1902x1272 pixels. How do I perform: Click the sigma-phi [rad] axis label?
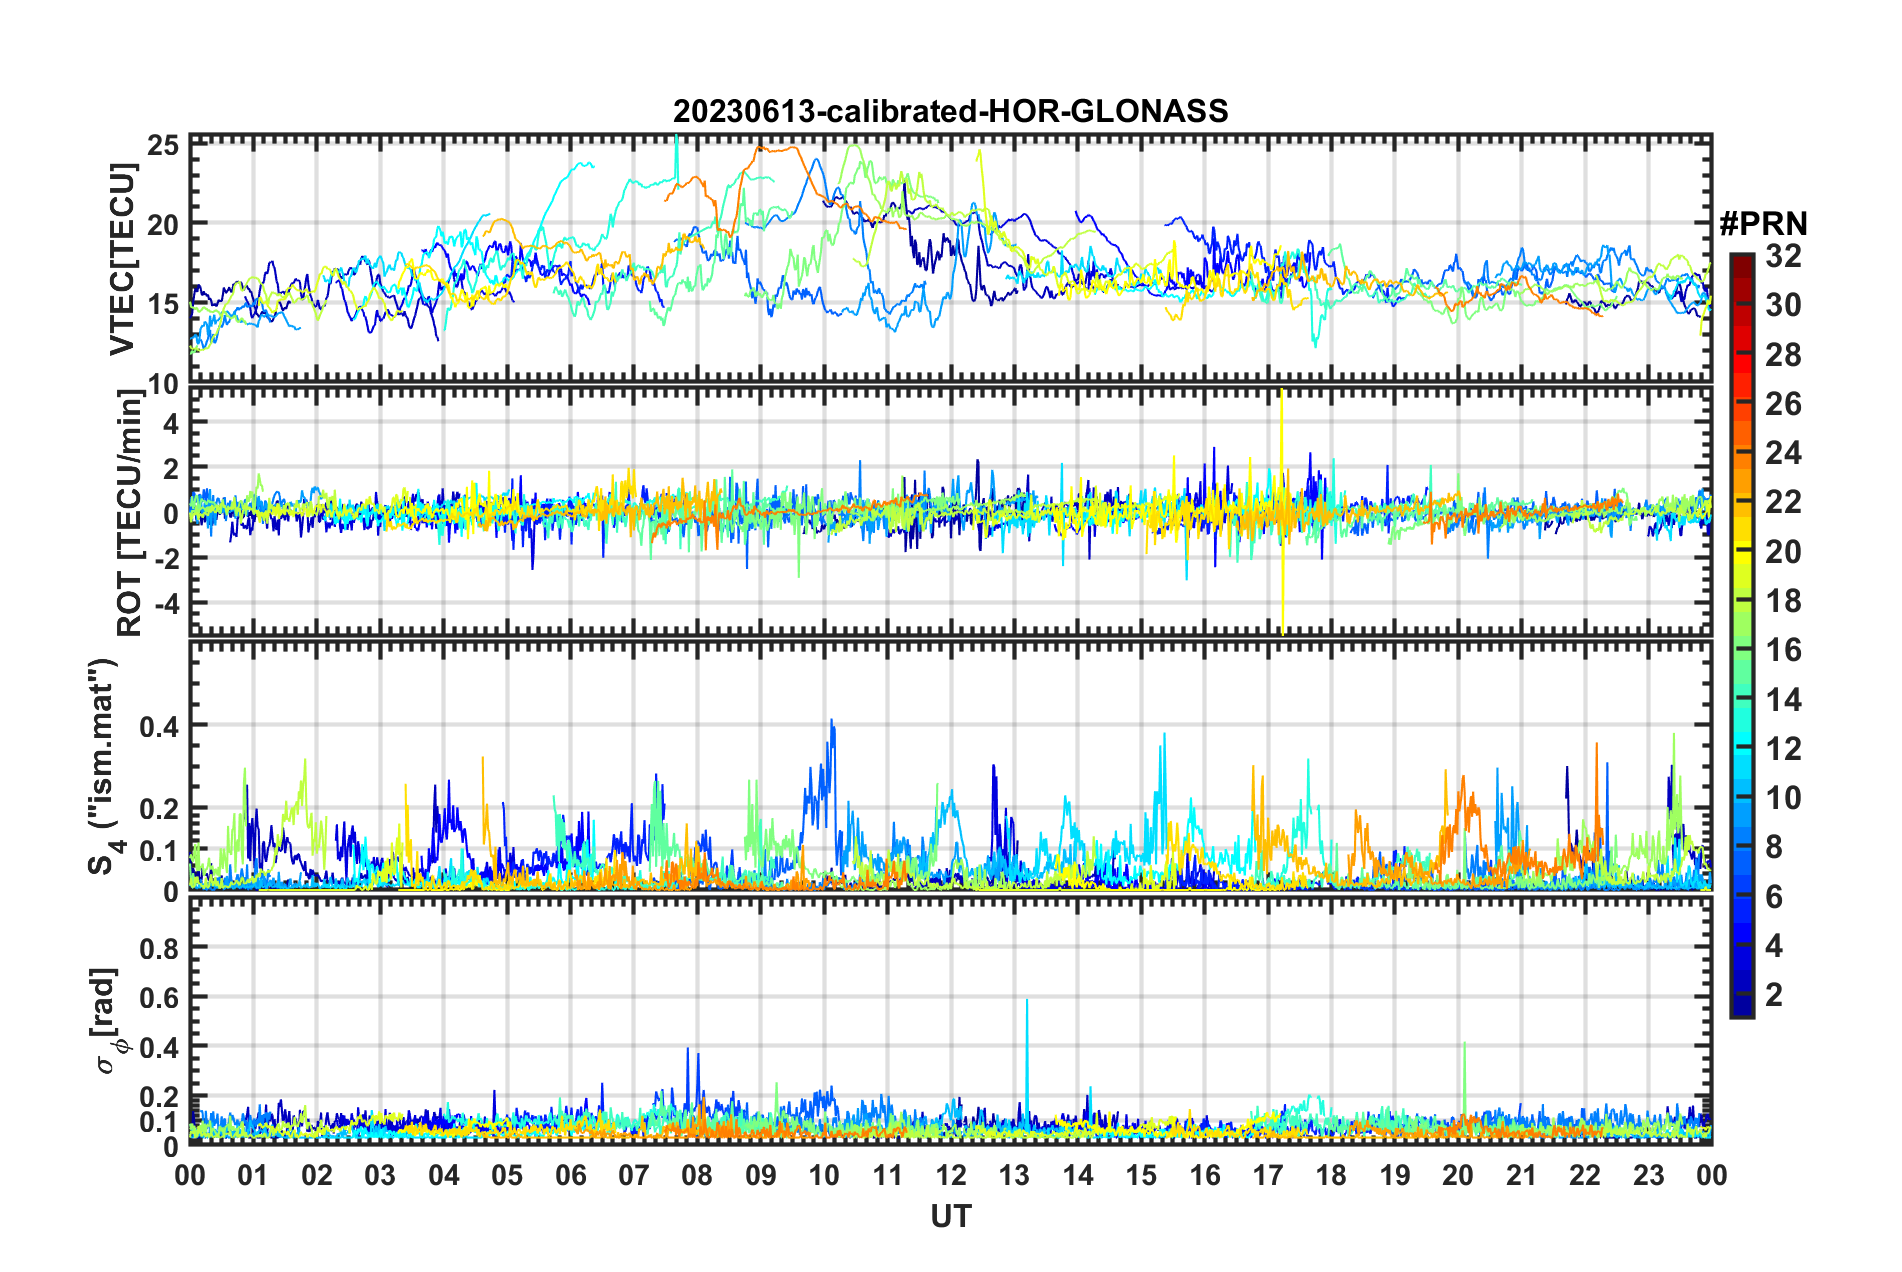click(106, 1020)
